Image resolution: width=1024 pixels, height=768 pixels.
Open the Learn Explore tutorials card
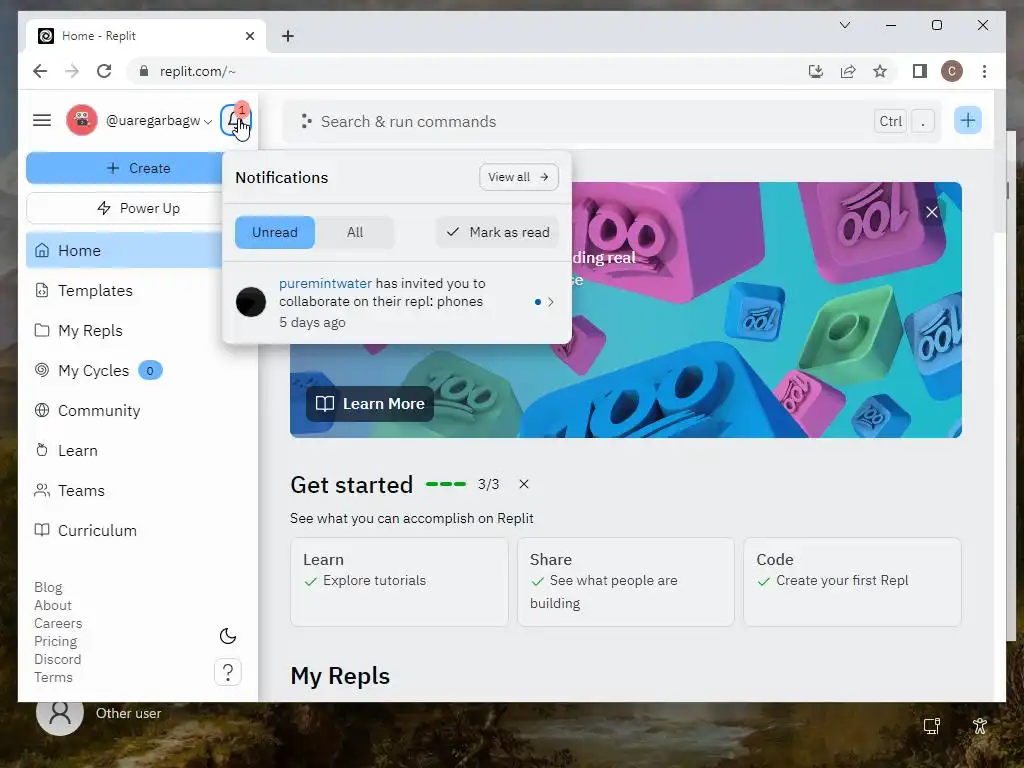(399, 582)
